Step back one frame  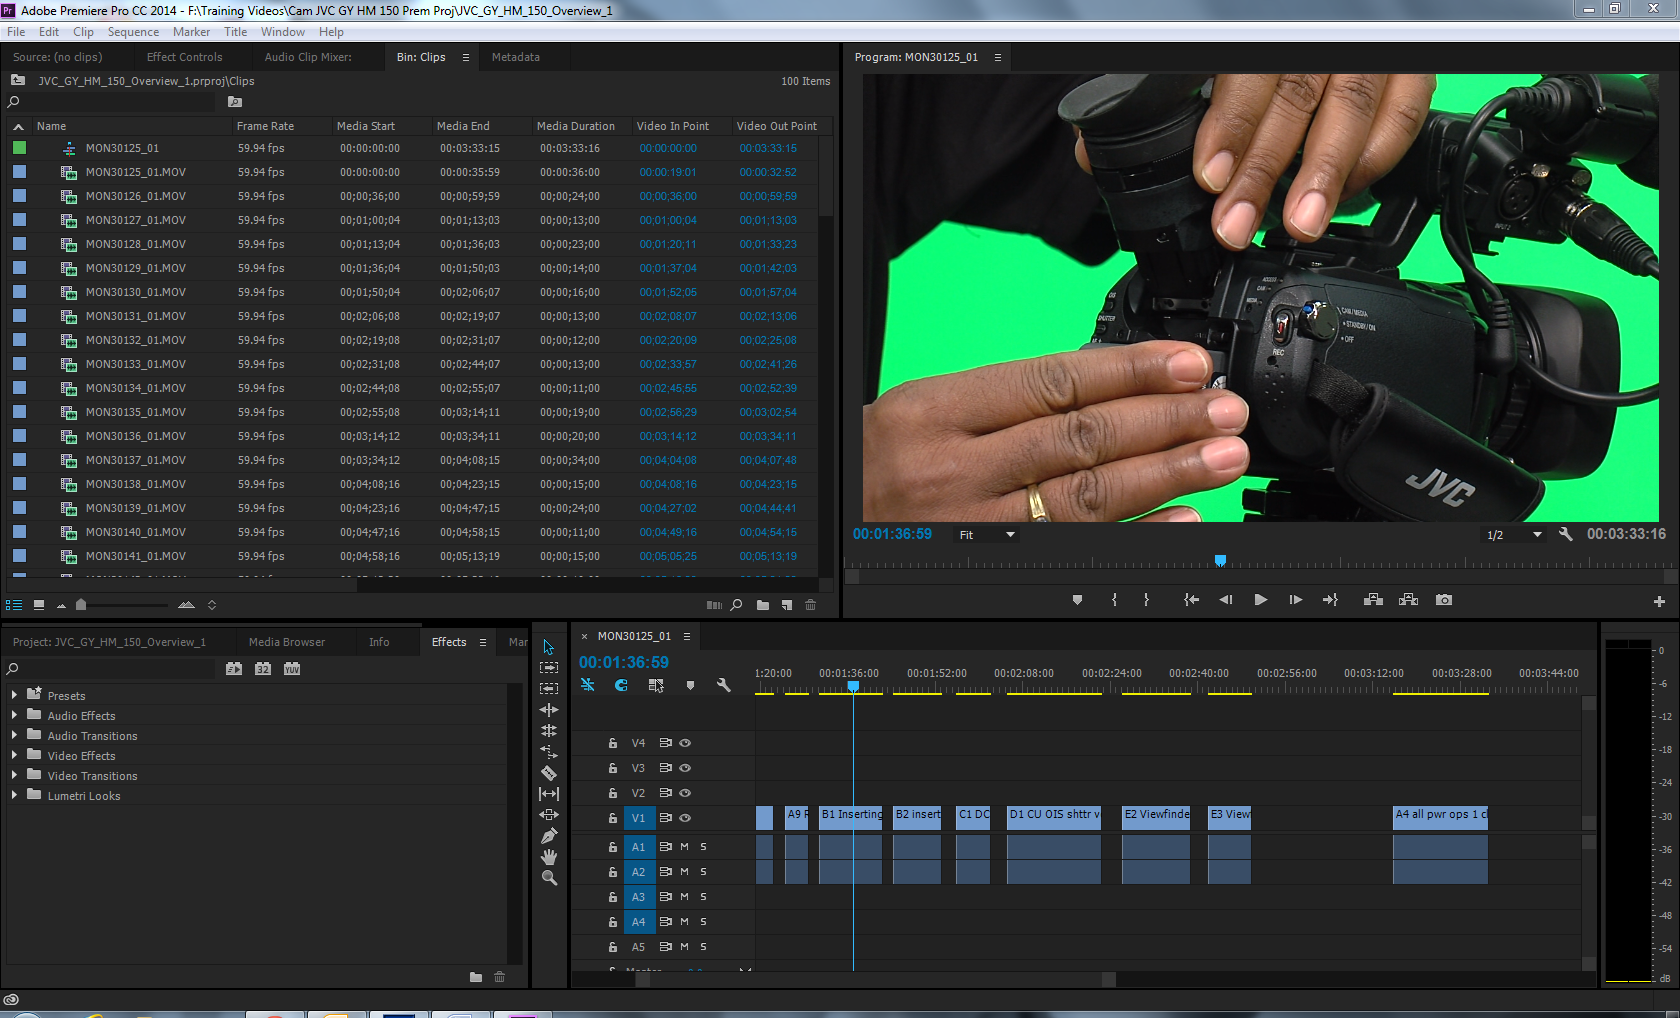pos(1226,600)
